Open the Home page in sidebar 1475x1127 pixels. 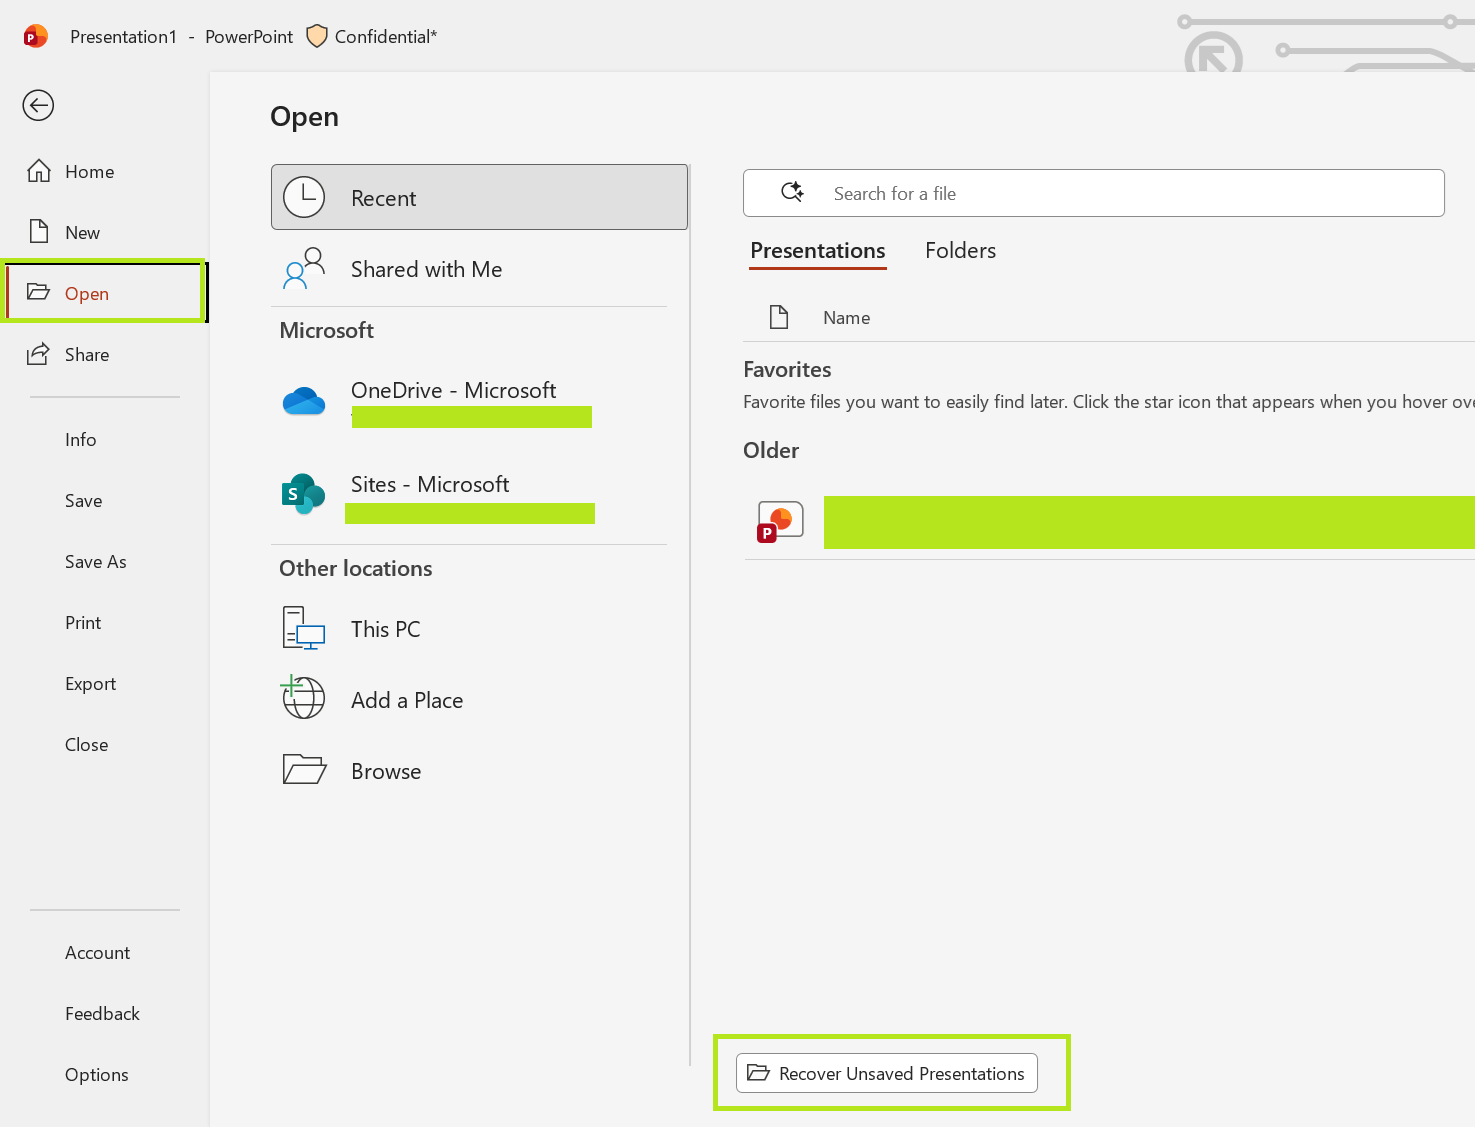pyautogui.click(x=105, y=172)
